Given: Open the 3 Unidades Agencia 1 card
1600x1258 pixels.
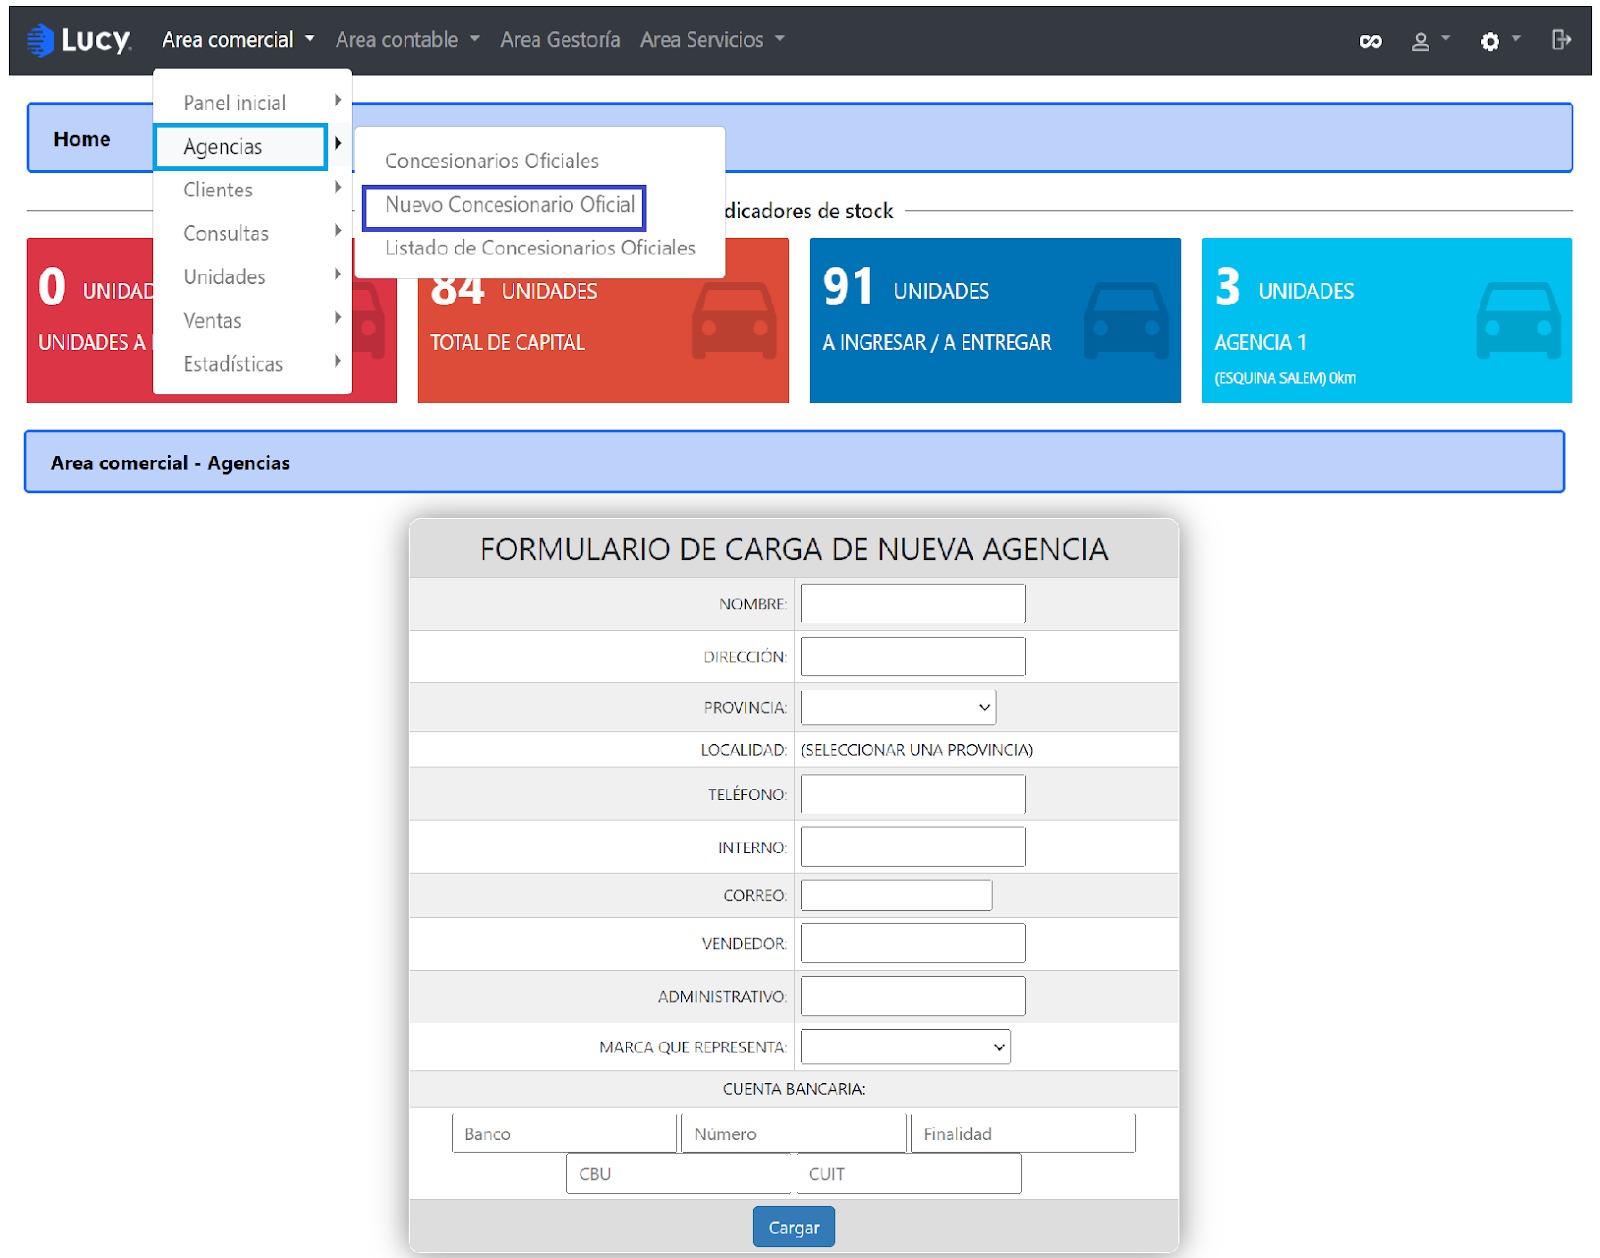Looking at the screenshot, I should tap(1386, 320).
